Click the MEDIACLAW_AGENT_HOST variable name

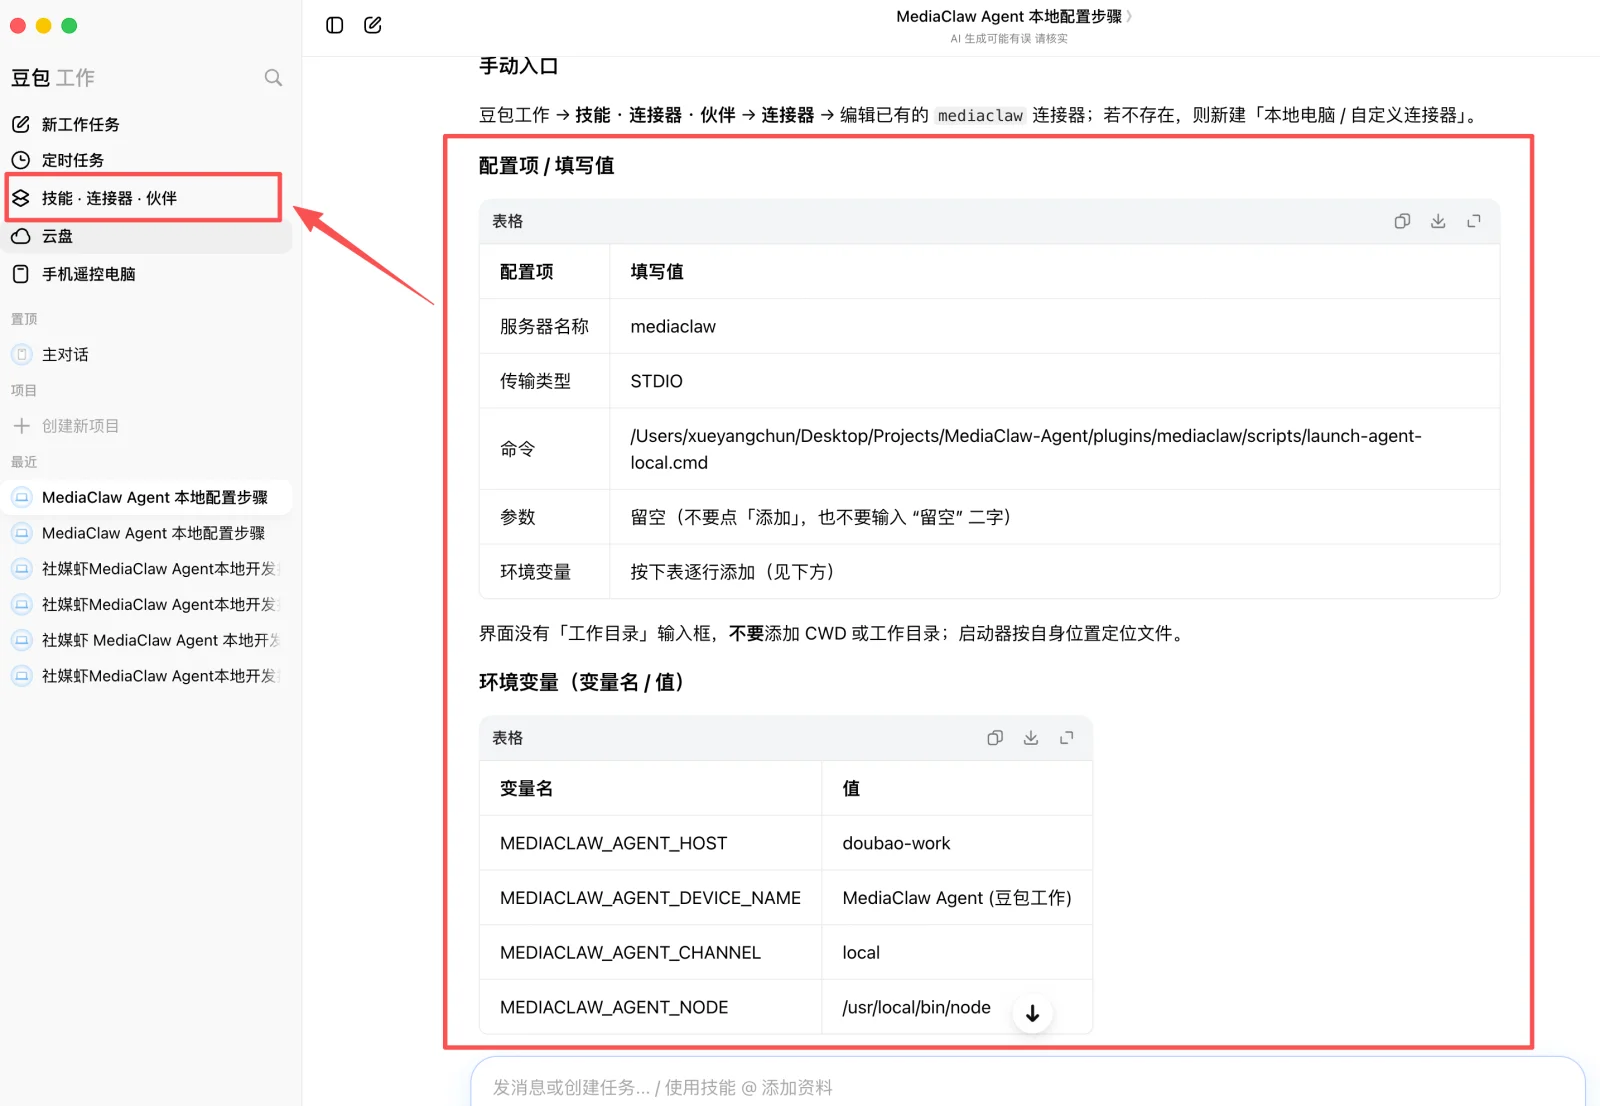point(613,843)
